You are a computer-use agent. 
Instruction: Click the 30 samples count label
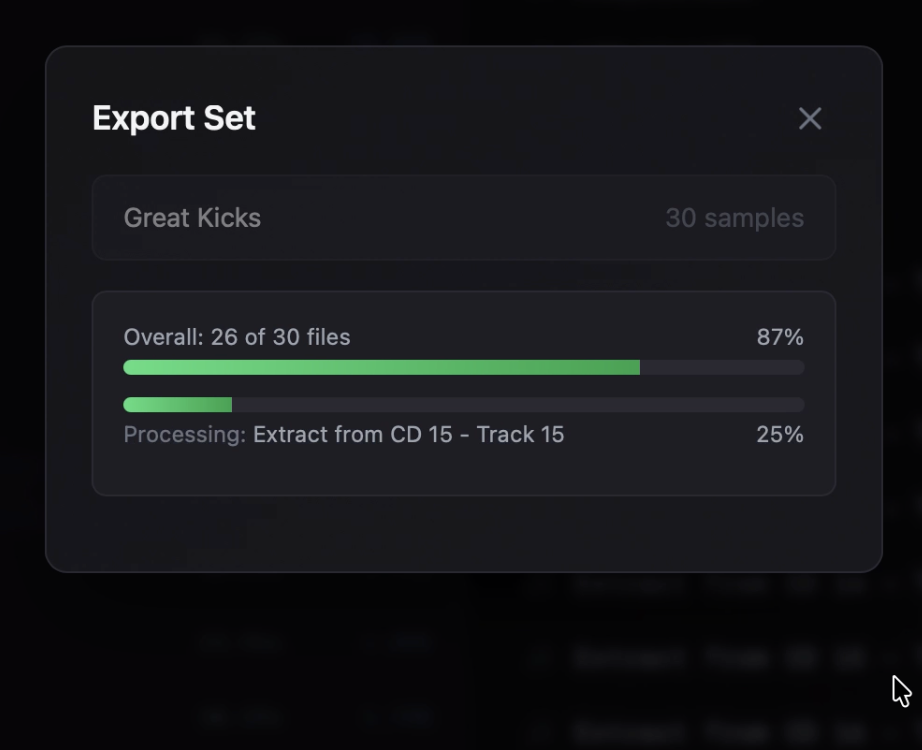point(734,218)
